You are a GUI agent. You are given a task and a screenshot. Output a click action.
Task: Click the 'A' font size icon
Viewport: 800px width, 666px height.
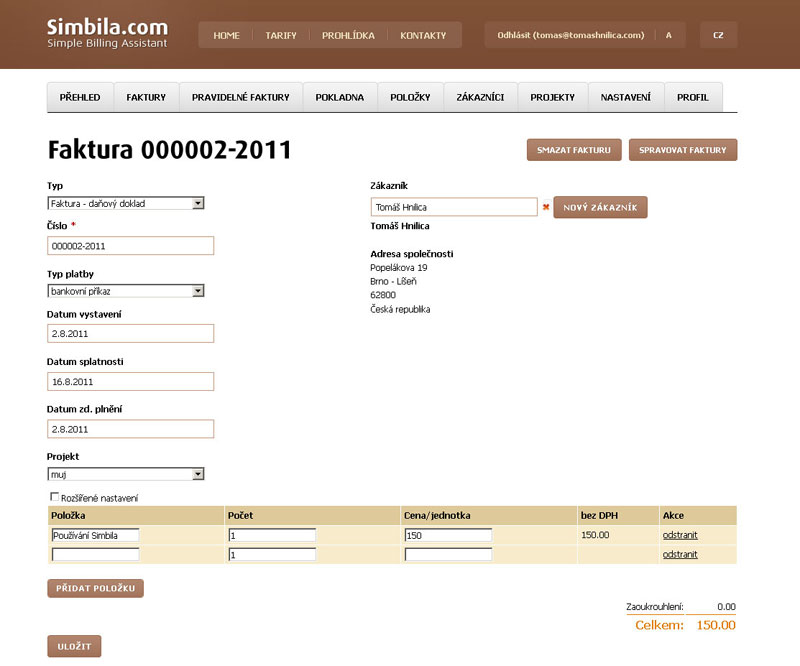pos(668,35)
